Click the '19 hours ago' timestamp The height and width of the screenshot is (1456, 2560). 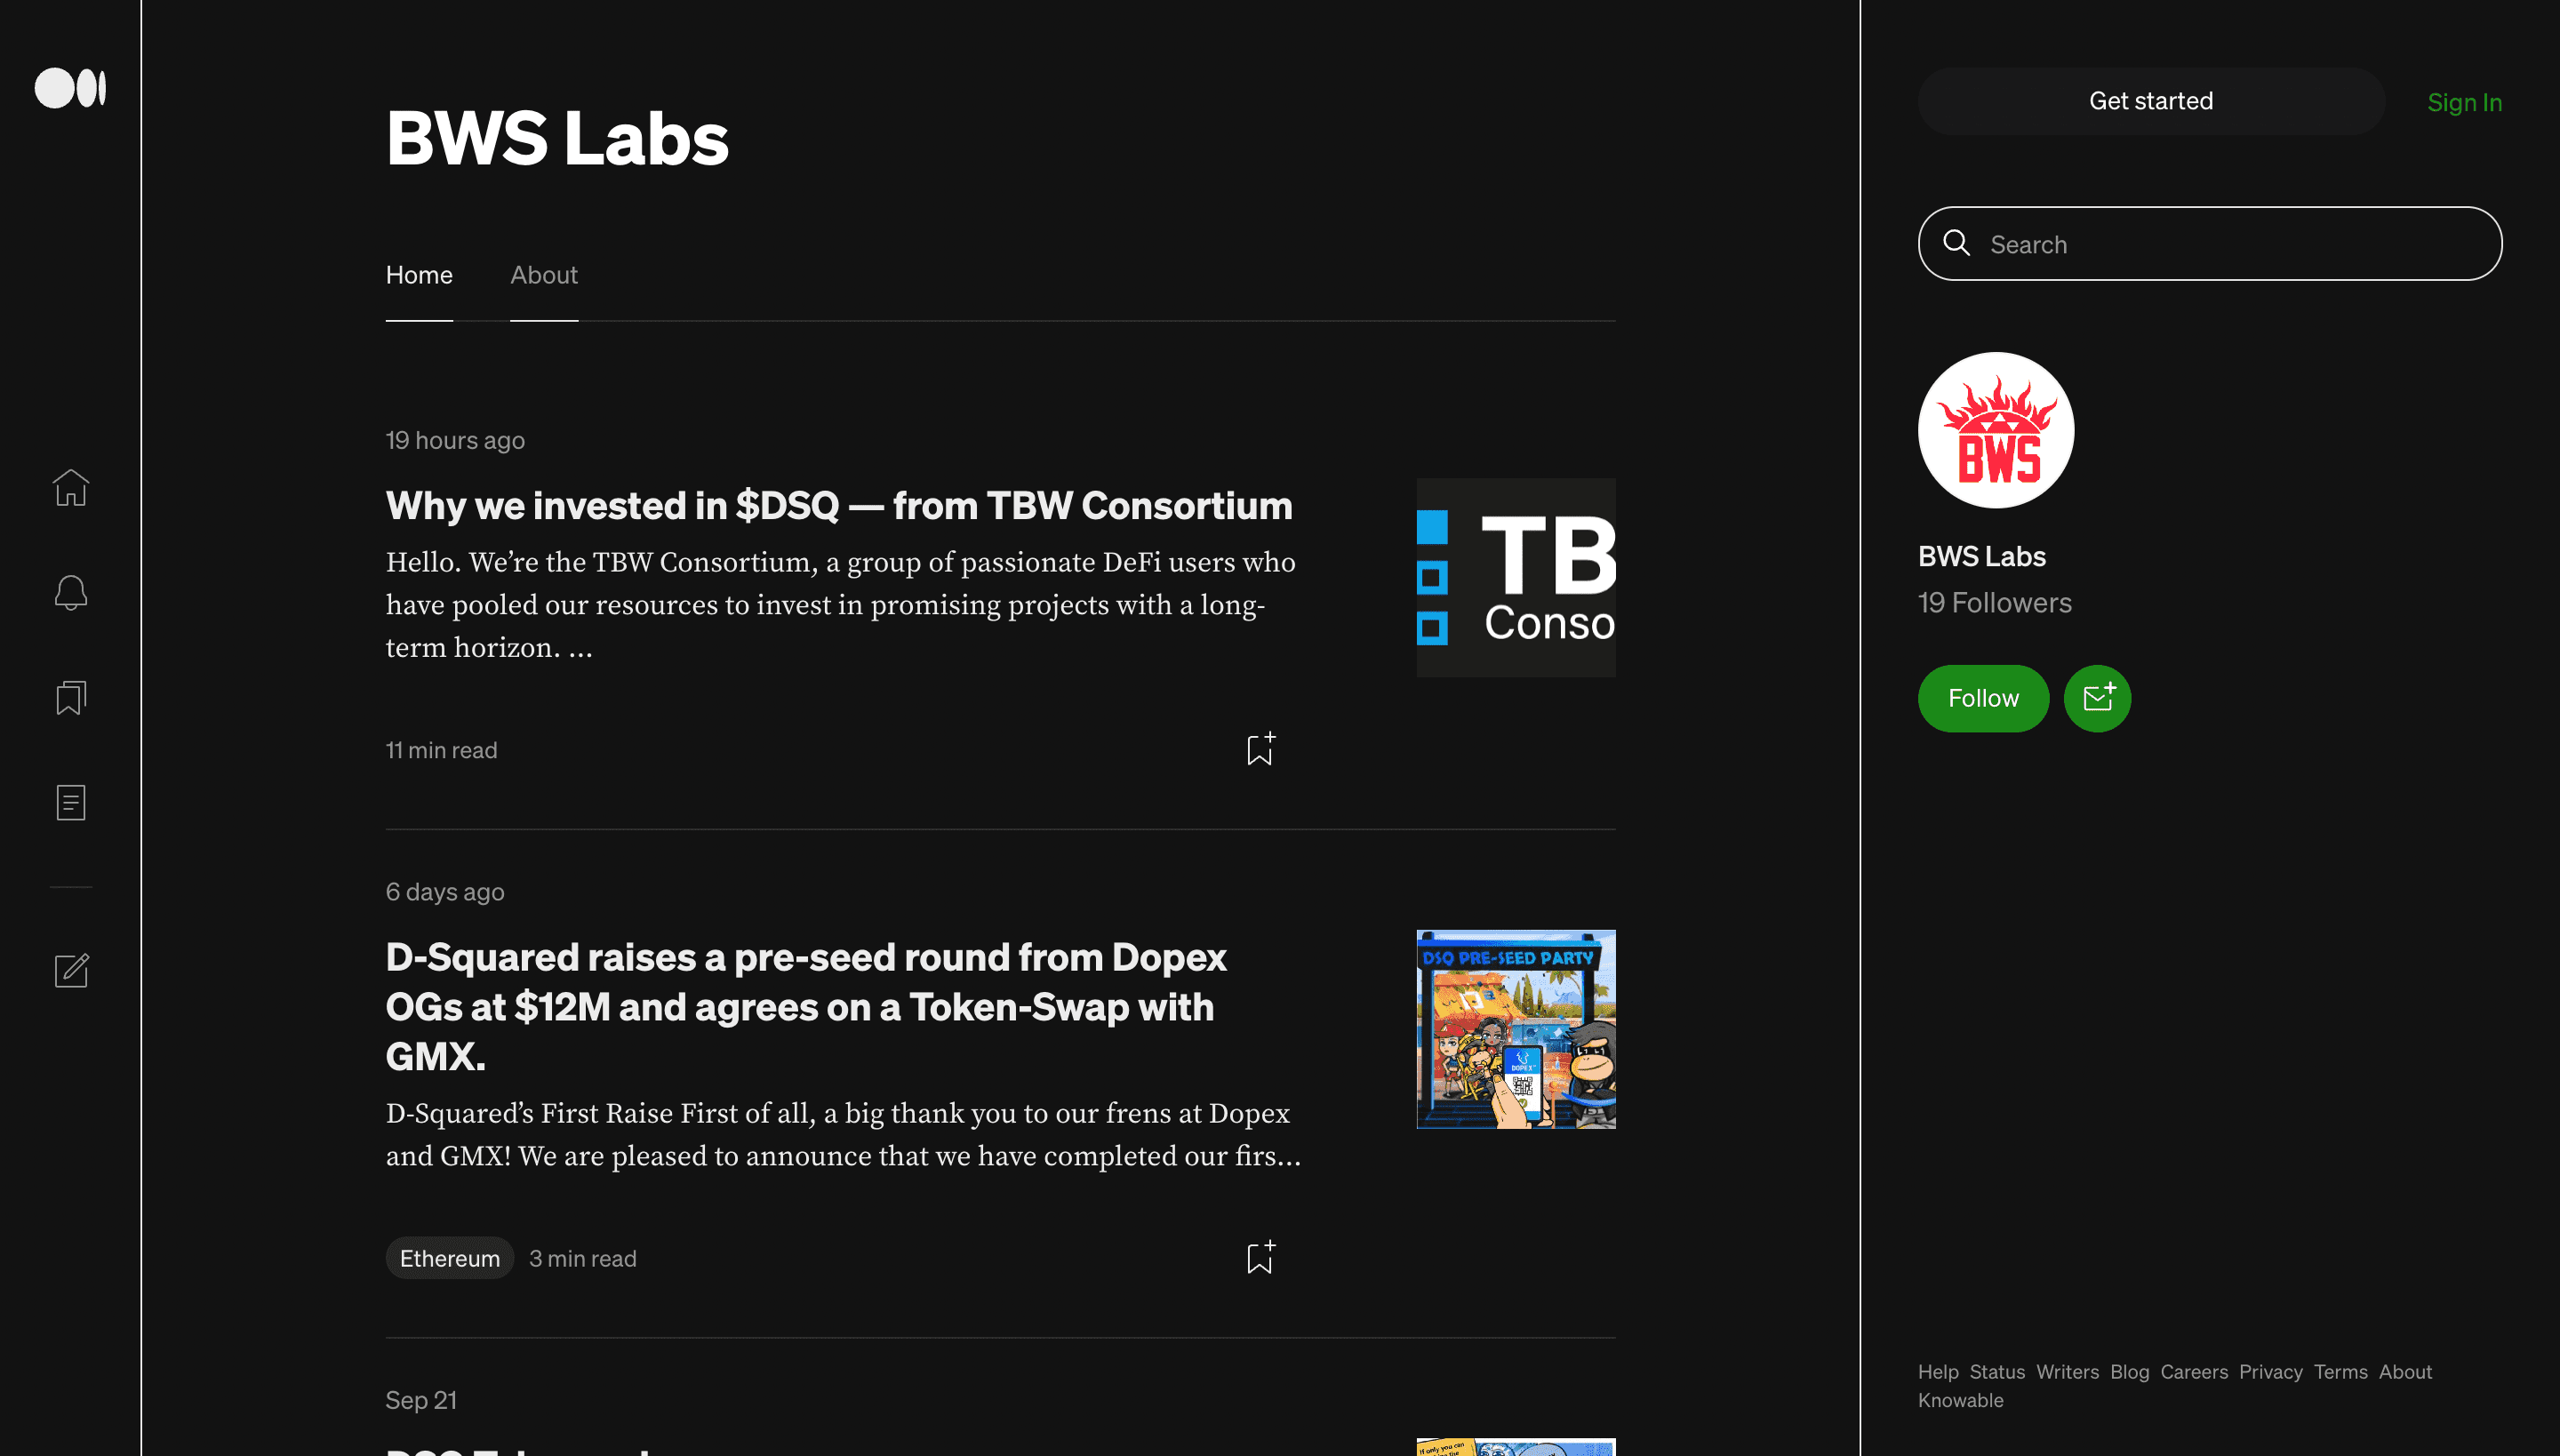[x=455, y=440]
